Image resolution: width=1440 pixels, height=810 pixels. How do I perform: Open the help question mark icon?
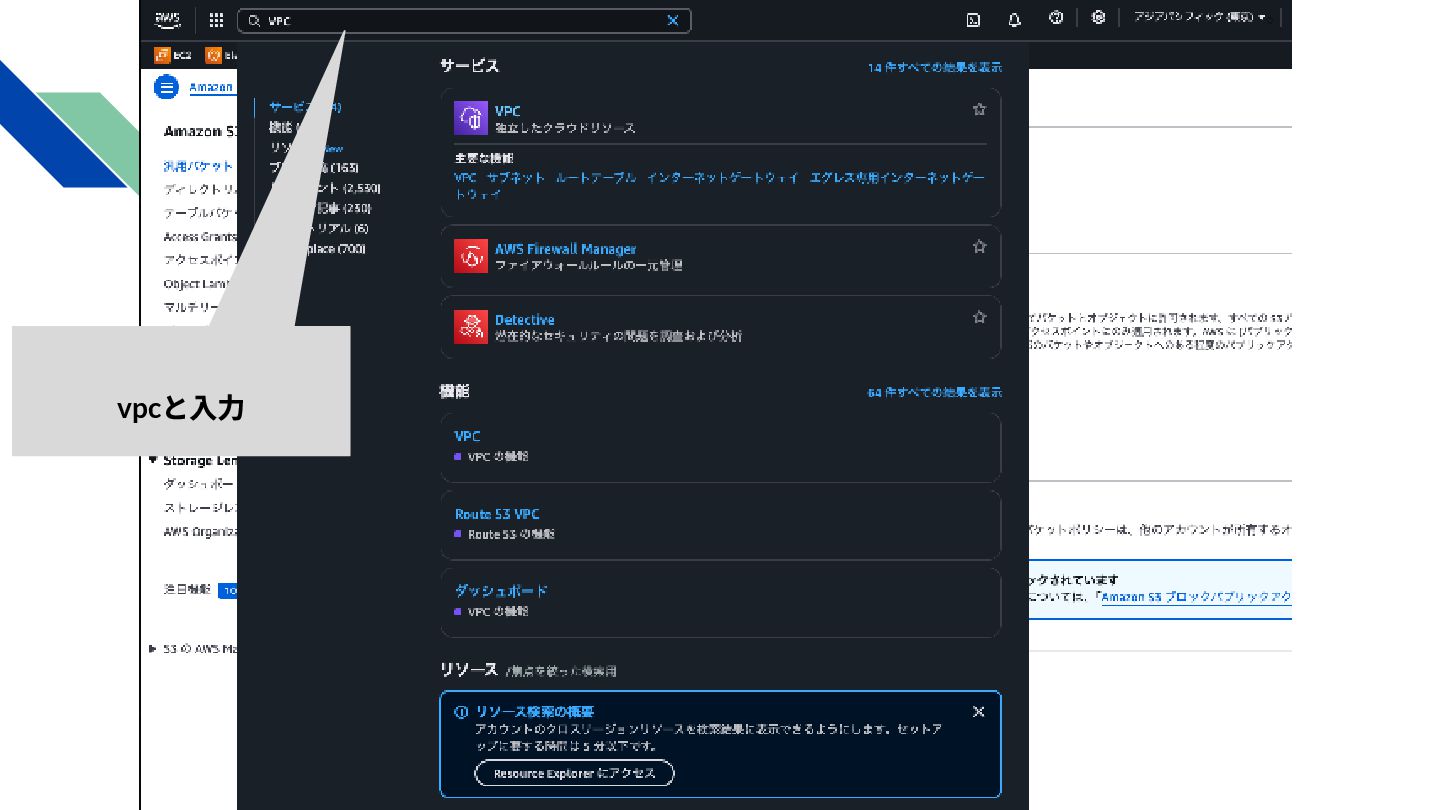pyautogui.click(x=1055, y=18)
